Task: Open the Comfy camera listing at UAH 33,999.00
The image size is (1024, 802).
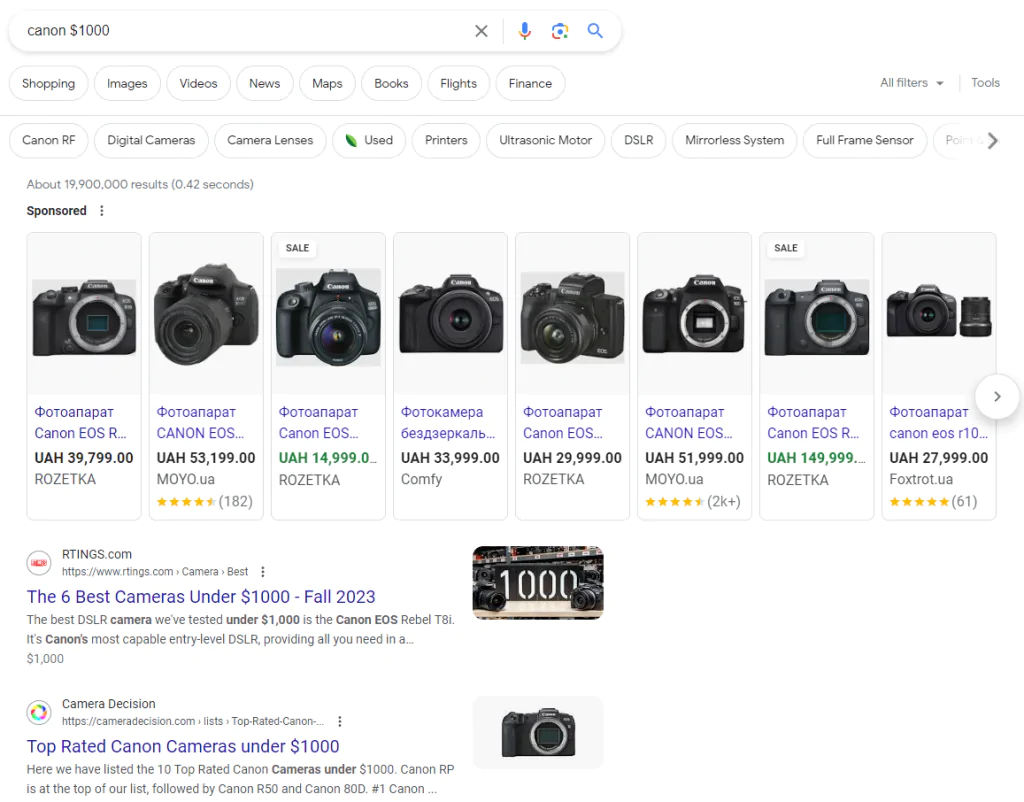Action: [451, 376]
